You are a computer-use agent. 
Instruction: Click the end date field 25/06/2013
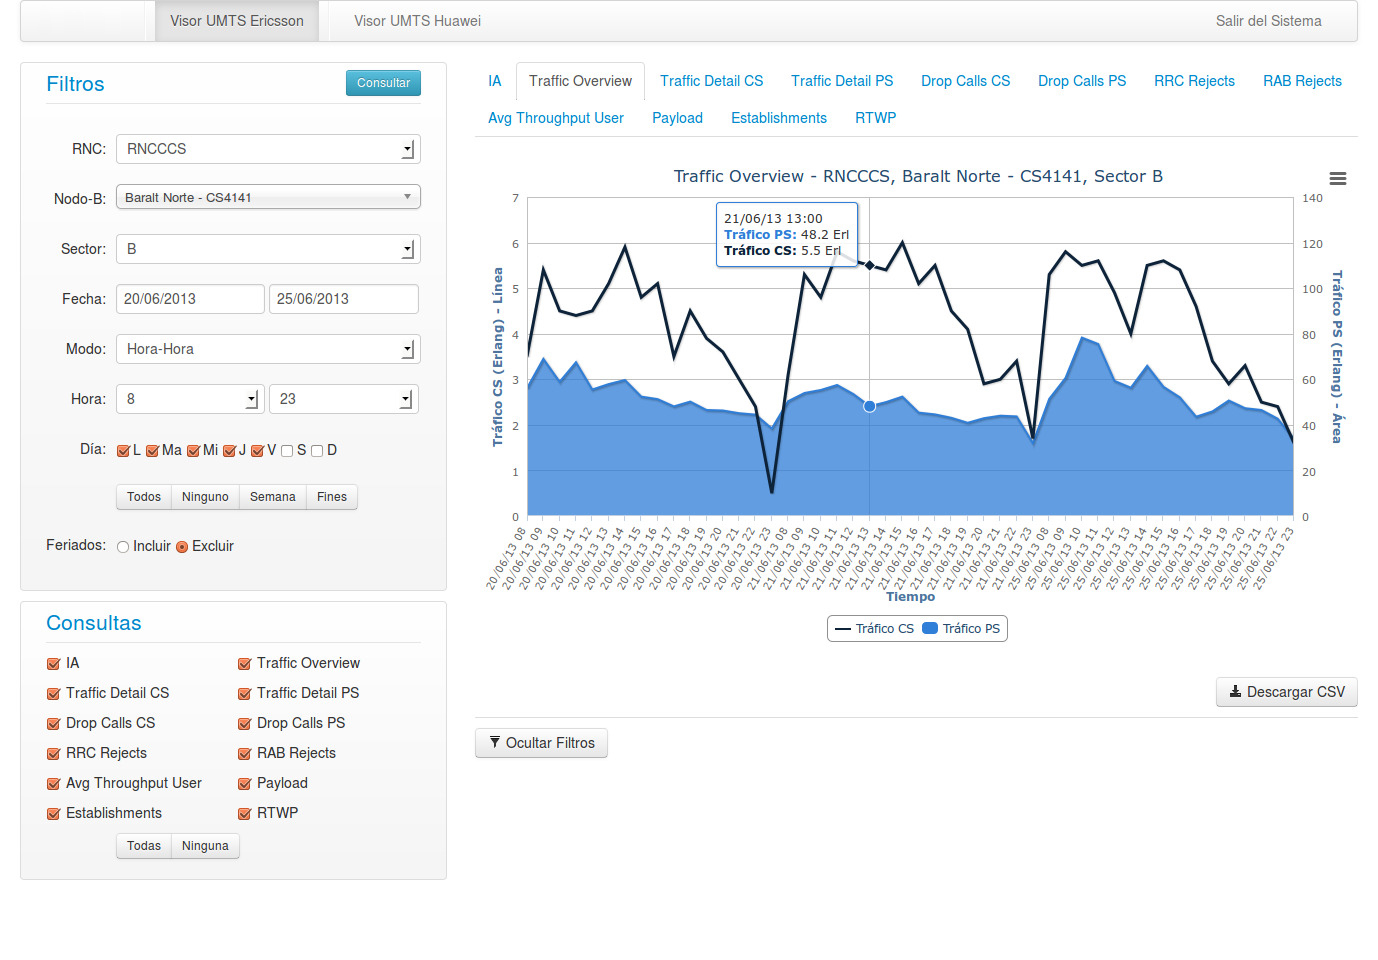(x=344, y=299)
